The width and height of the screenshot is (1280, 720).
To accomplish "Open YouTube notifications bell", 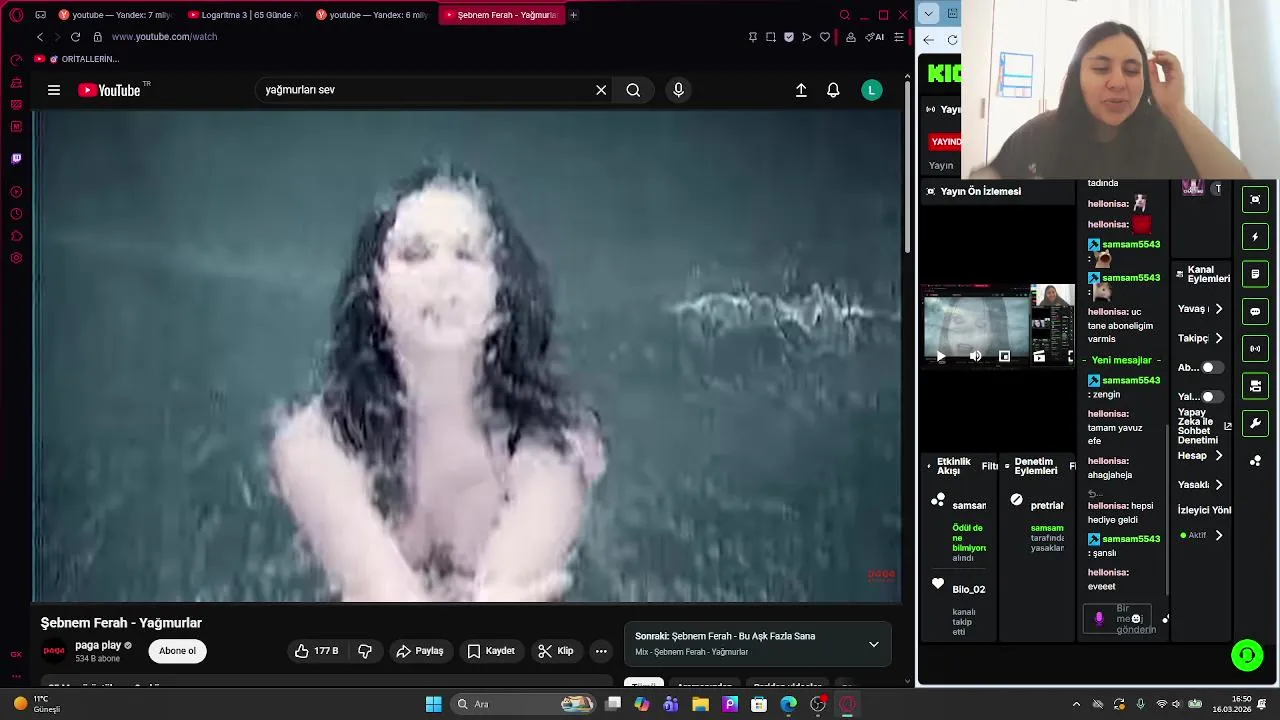I will (833, 90).
